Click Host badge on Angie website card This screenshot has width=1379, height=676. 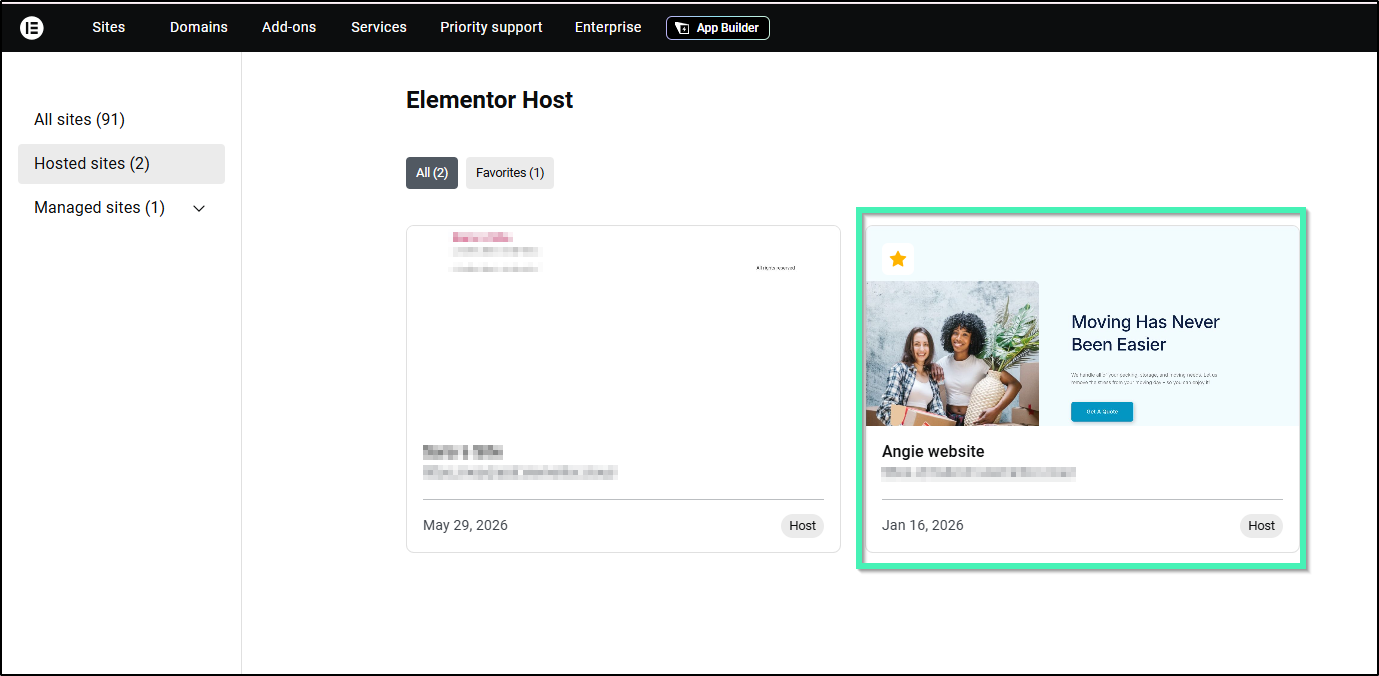point(1261,526)
